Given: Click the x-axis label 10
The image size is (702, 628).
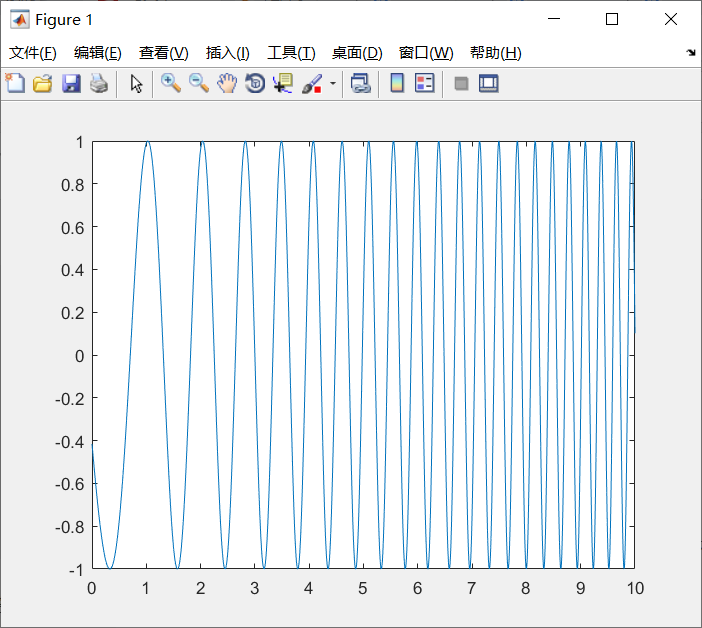Looking at the screenshot, I should 635,588.
